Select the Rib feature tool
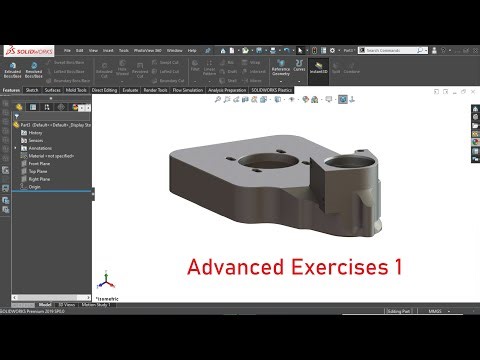Screen dimensions: 480x360 (227, 62)
